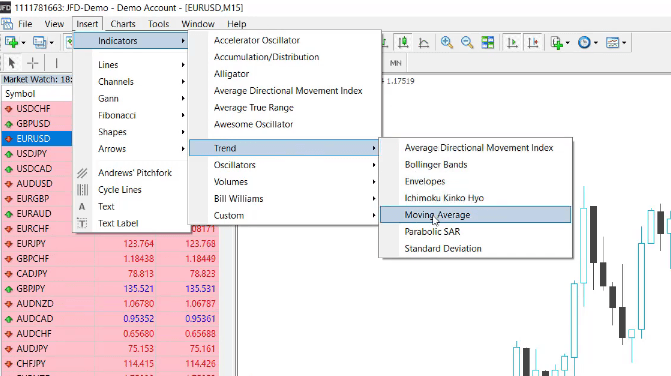Expand the Custom indicators submenu
This screenshot has width=671, height=376.
pyautogui.click(x=285, y=216)
